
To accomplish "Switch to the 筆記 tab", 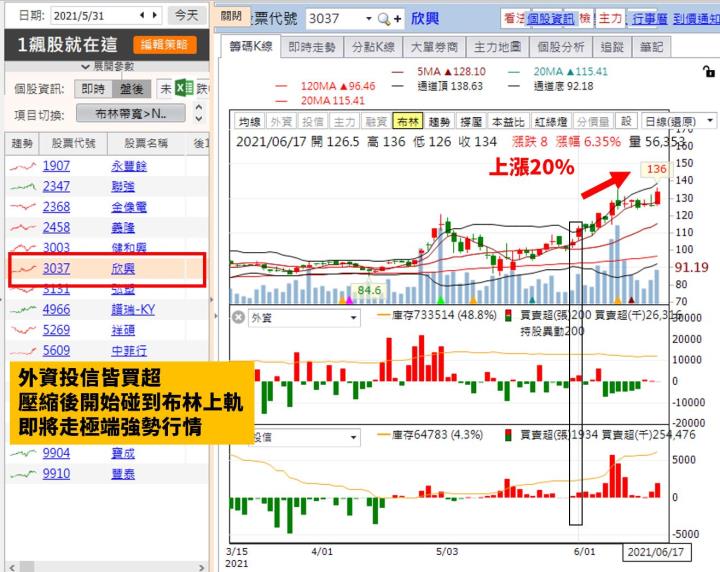I will tap(651, 47).
